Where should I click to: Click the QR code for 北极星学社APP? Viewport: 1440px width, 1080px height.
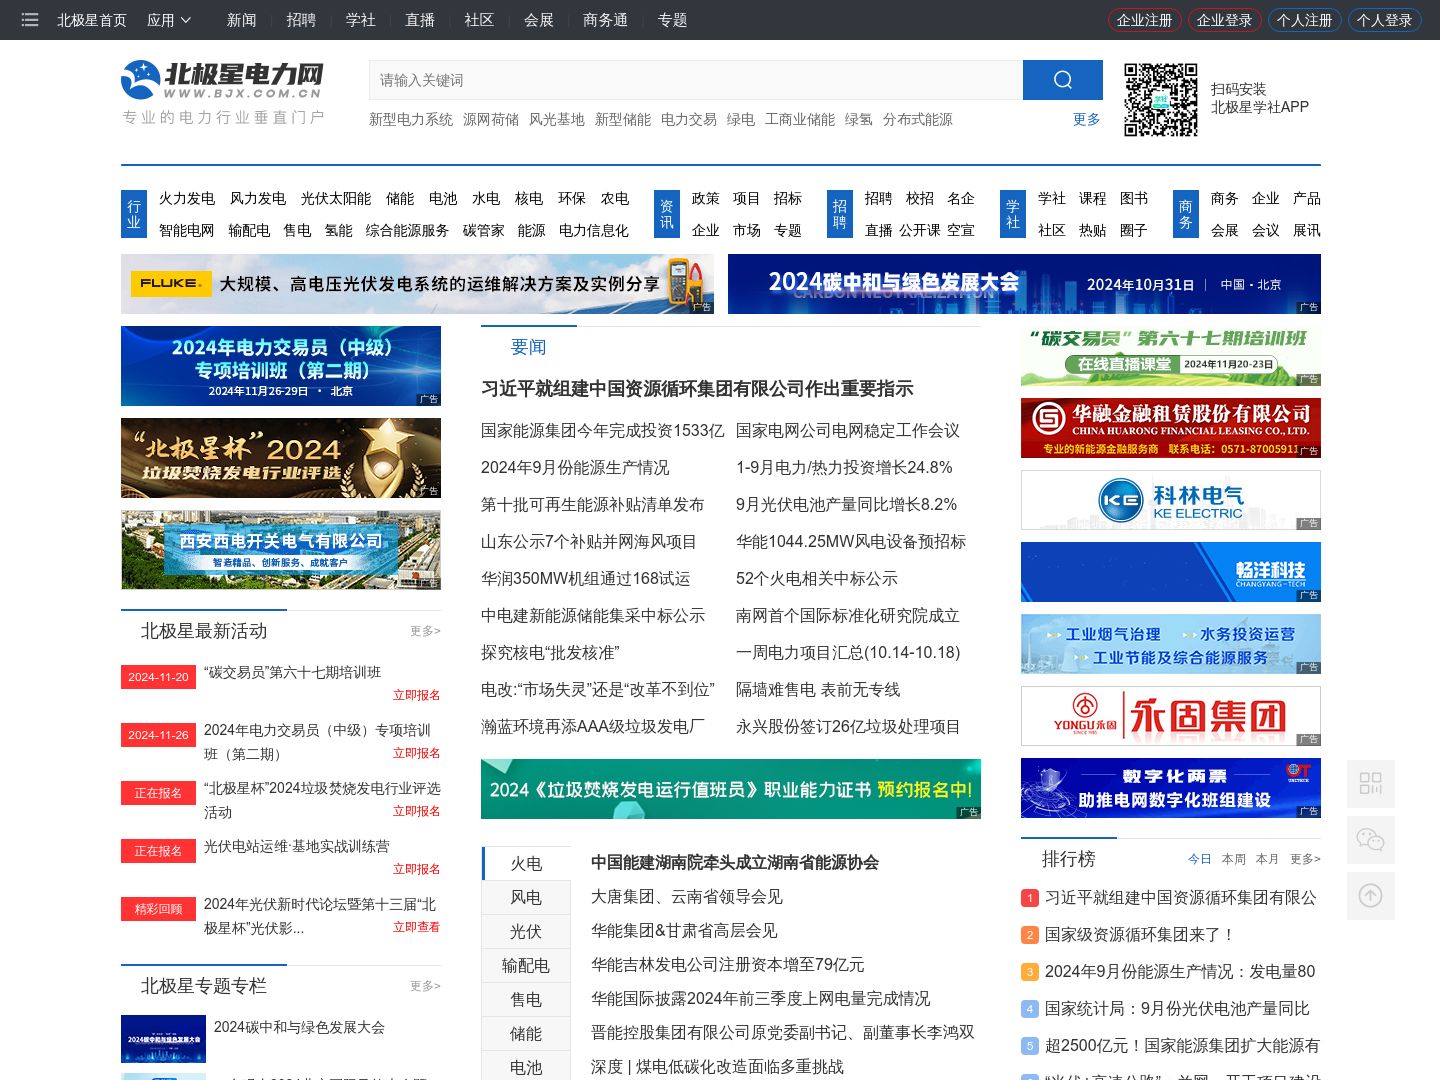(1160, 100)
